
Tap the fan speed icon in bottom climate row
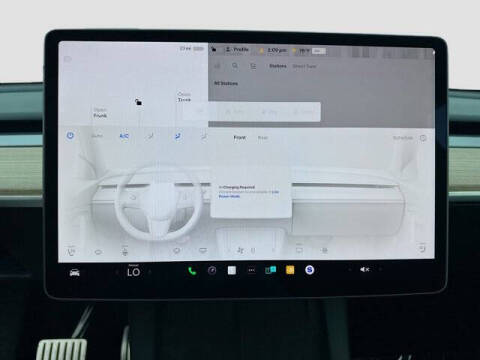[x=240, y=250]
